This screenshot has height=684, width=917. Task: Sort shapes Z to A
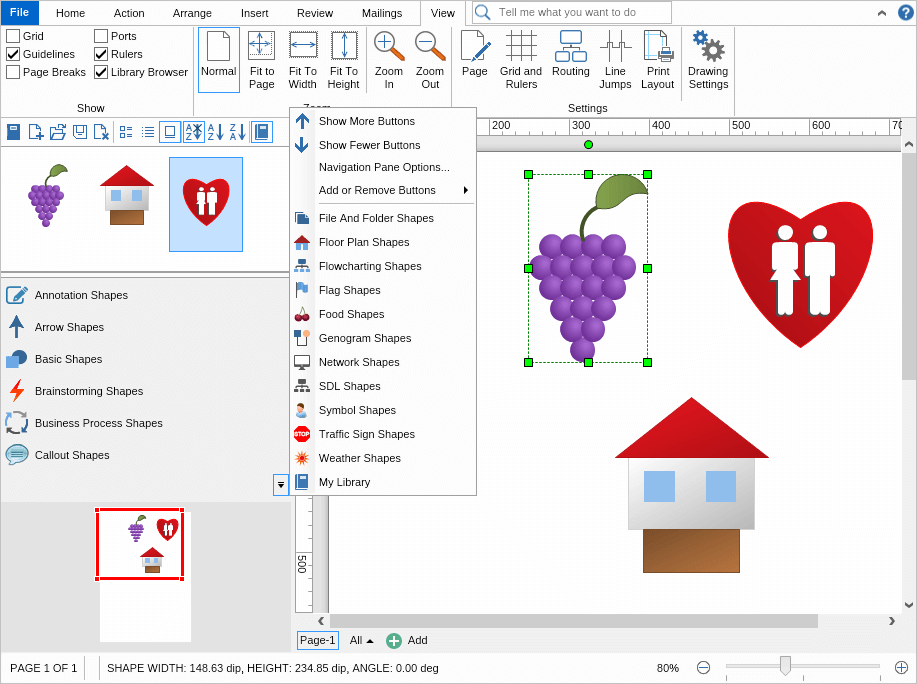click(236, 131)
